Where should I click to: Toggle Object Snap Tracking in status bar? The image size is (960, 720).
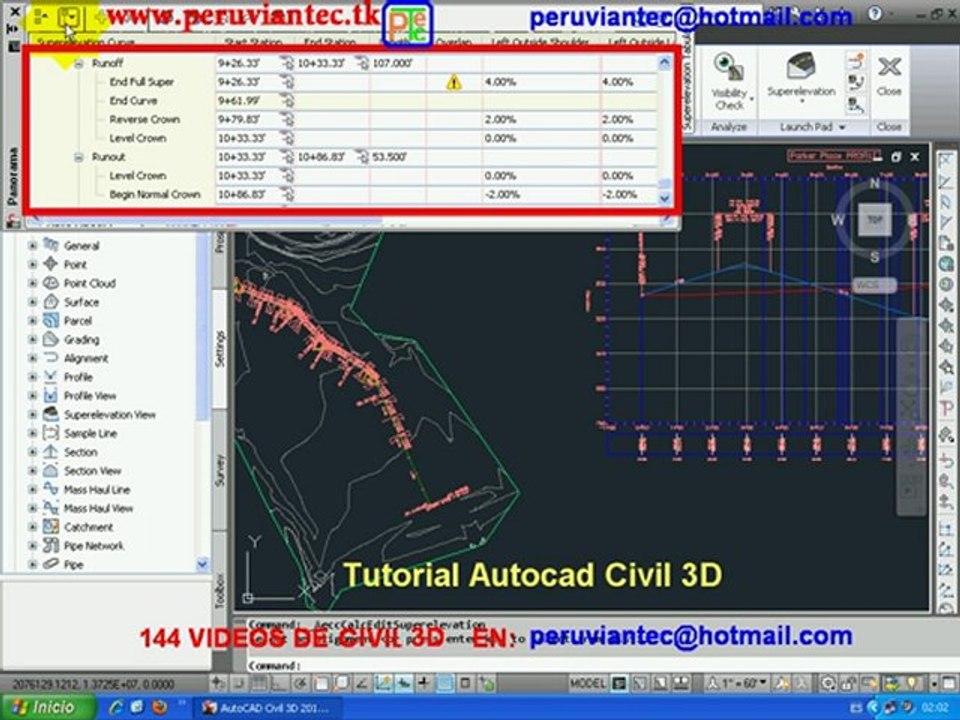(362, 683)
